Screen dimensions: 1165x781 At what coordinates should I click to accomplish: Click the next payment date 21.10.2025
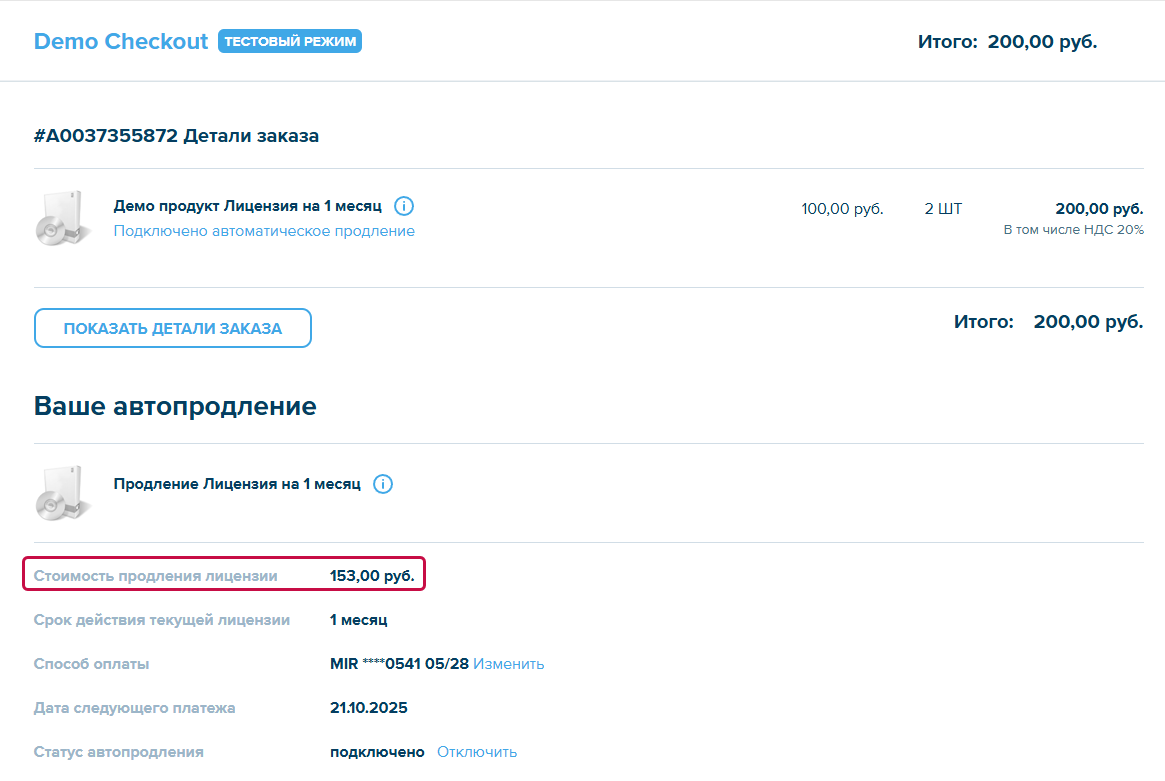[368, 708]
